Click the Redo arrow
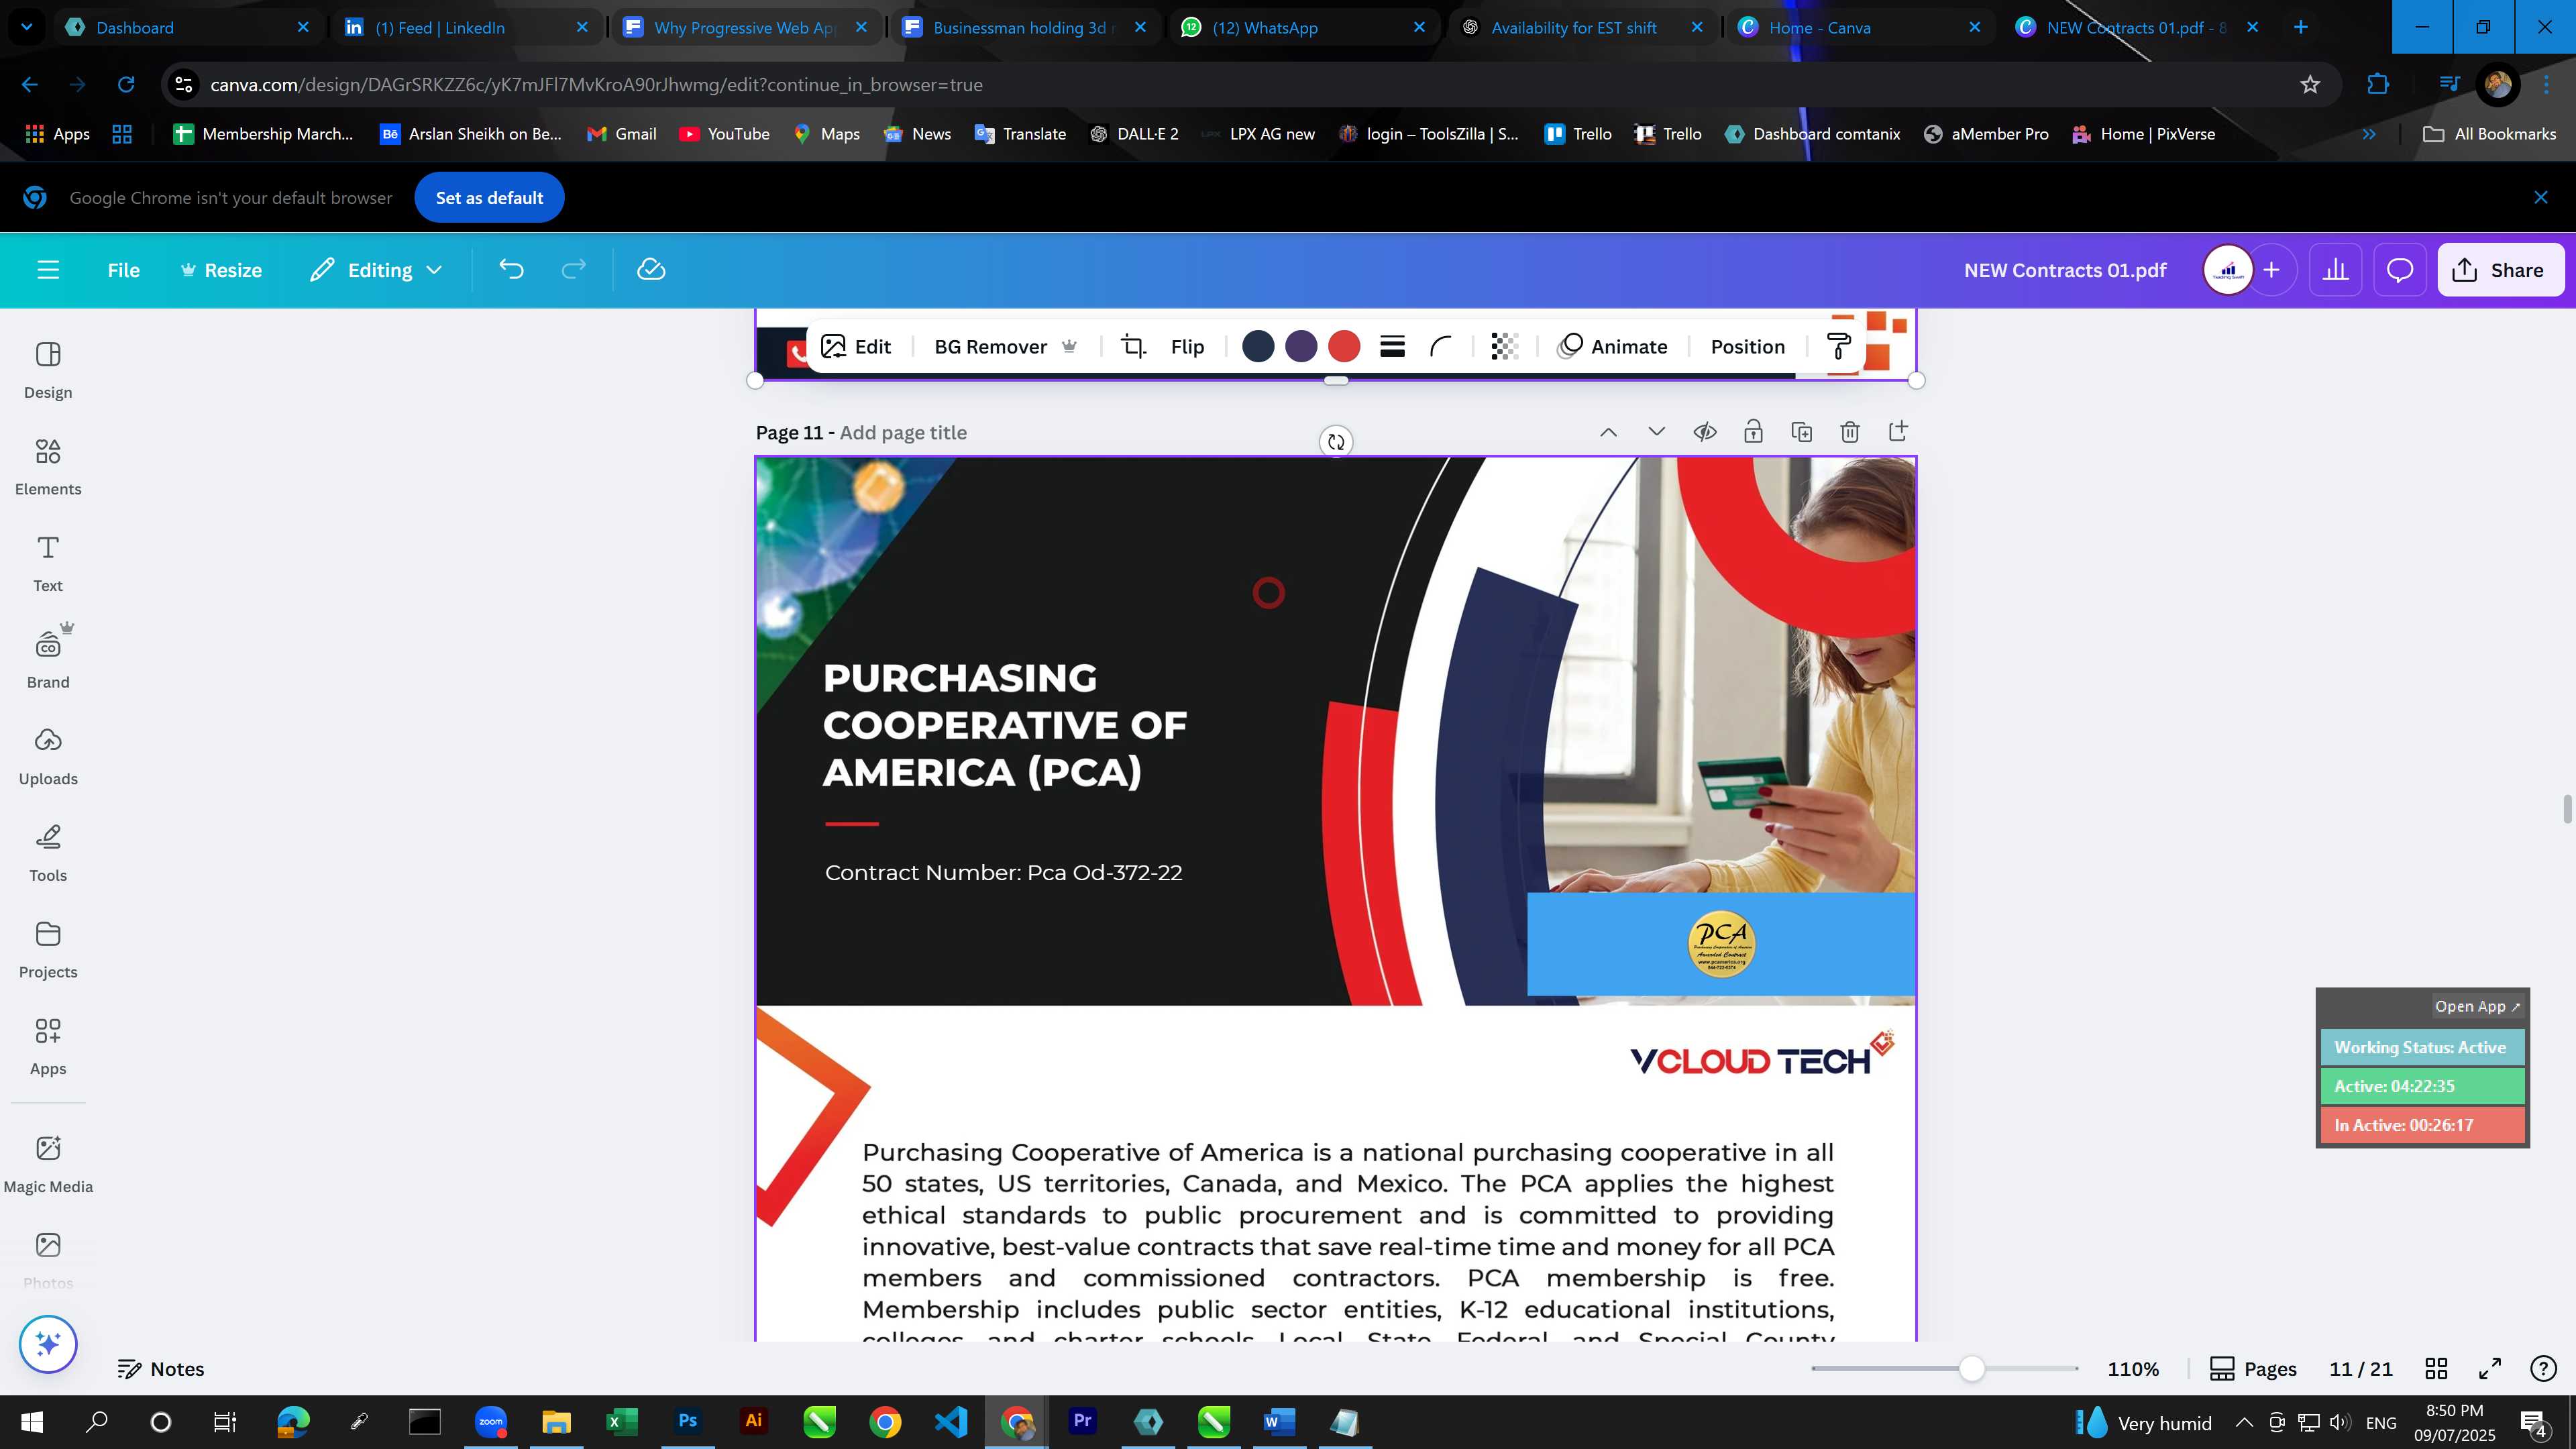 coord(573,270)
